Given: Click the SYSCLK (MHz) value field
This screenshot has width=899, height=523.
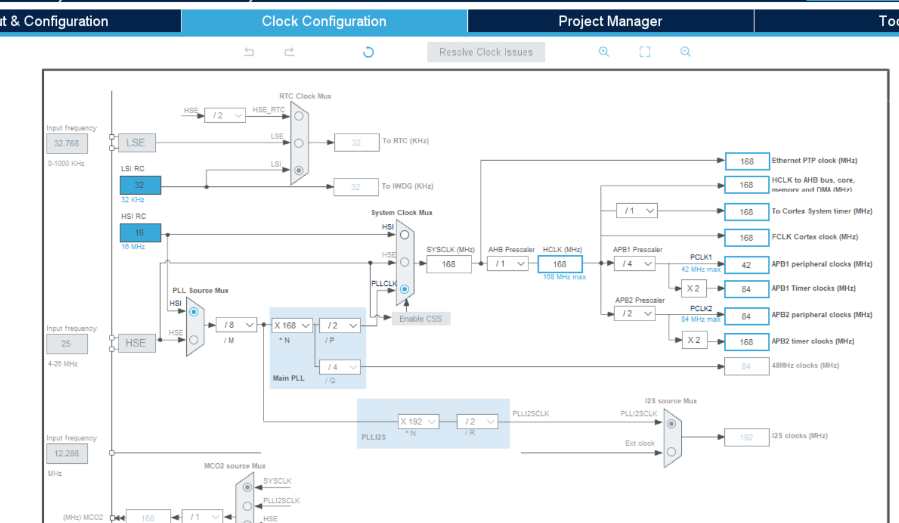Looking at the screenshot, I should [x=449, y=264].
